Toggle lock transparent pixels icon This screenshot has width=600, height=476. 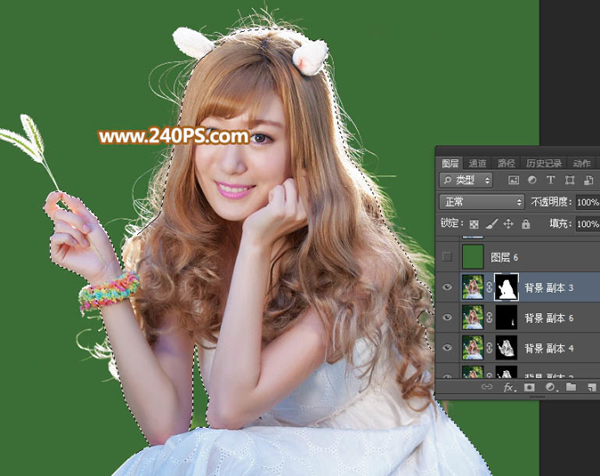click(474, 224)
